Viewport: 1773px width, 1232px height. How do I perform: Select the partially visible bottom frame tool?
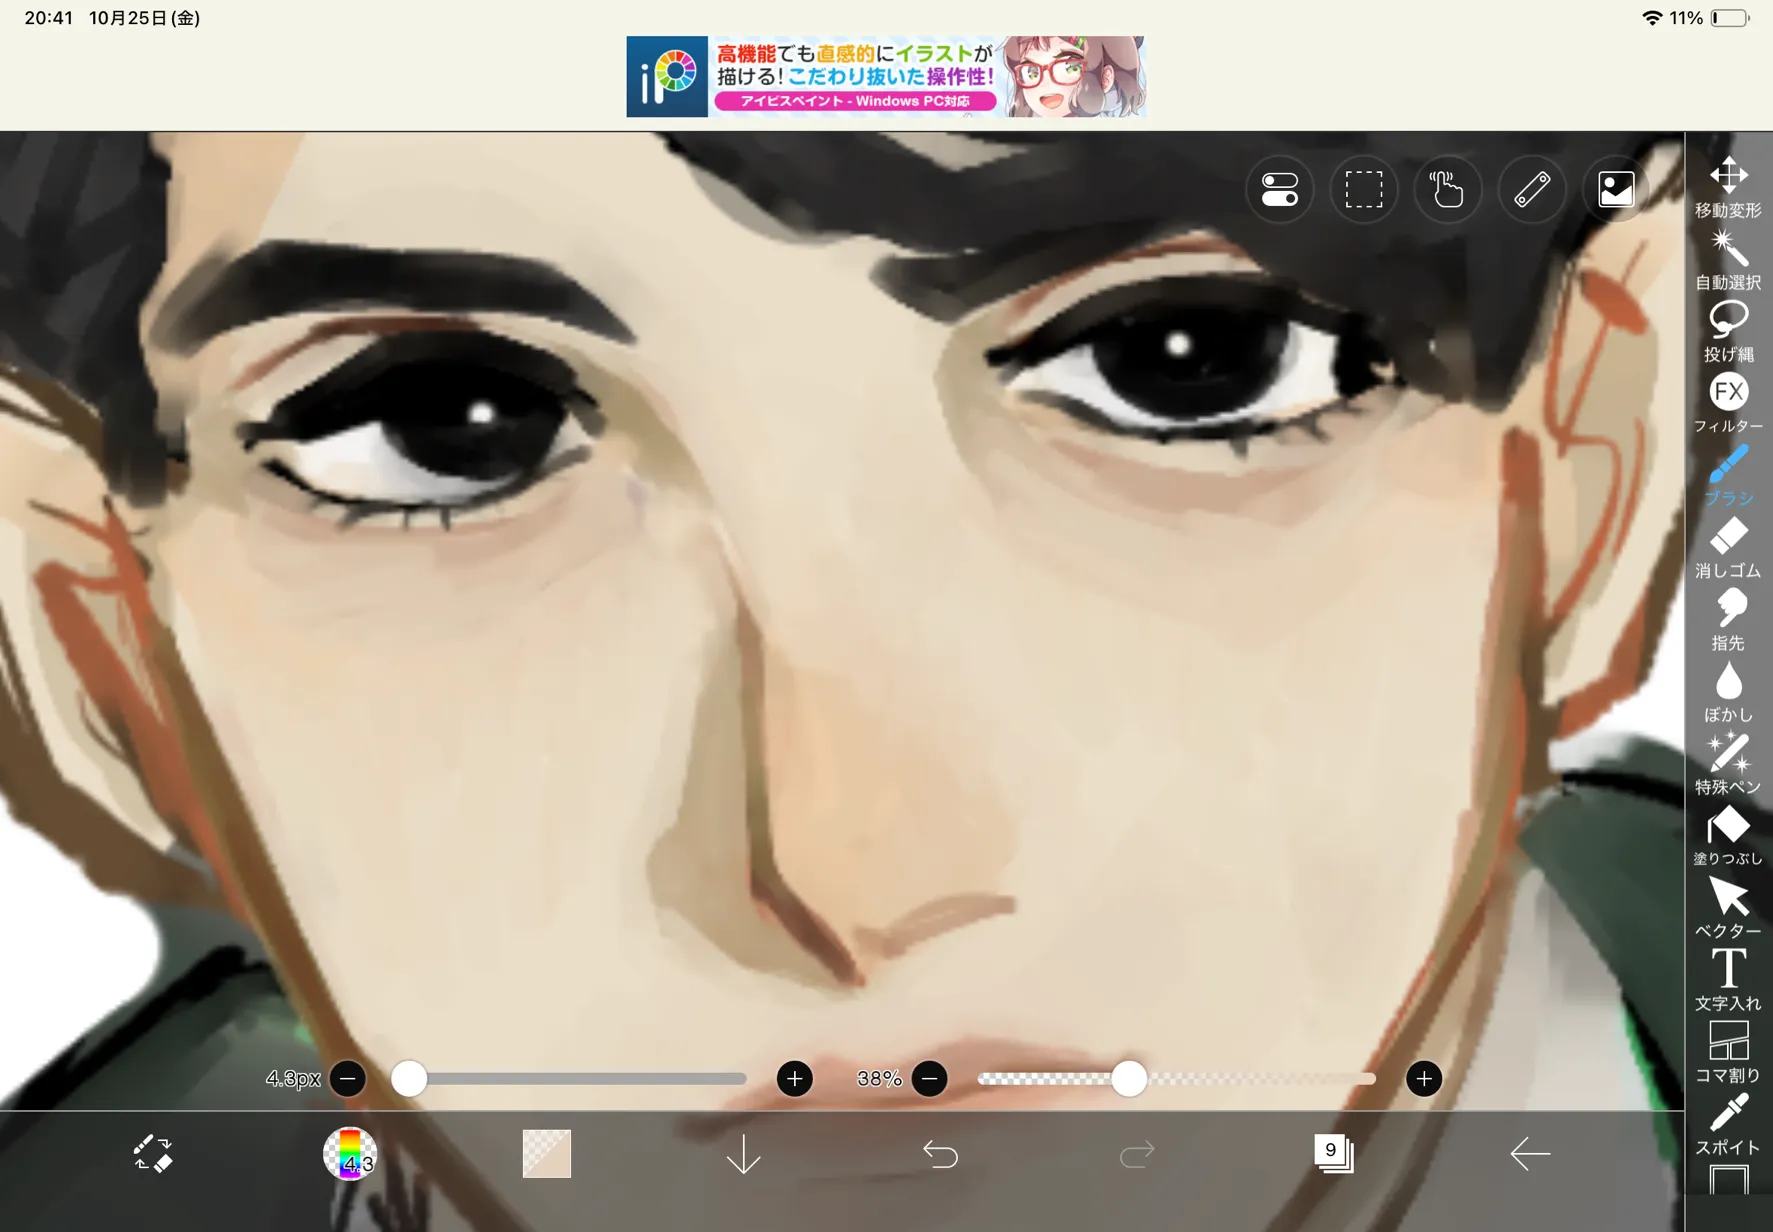tap(1728, 1180)
